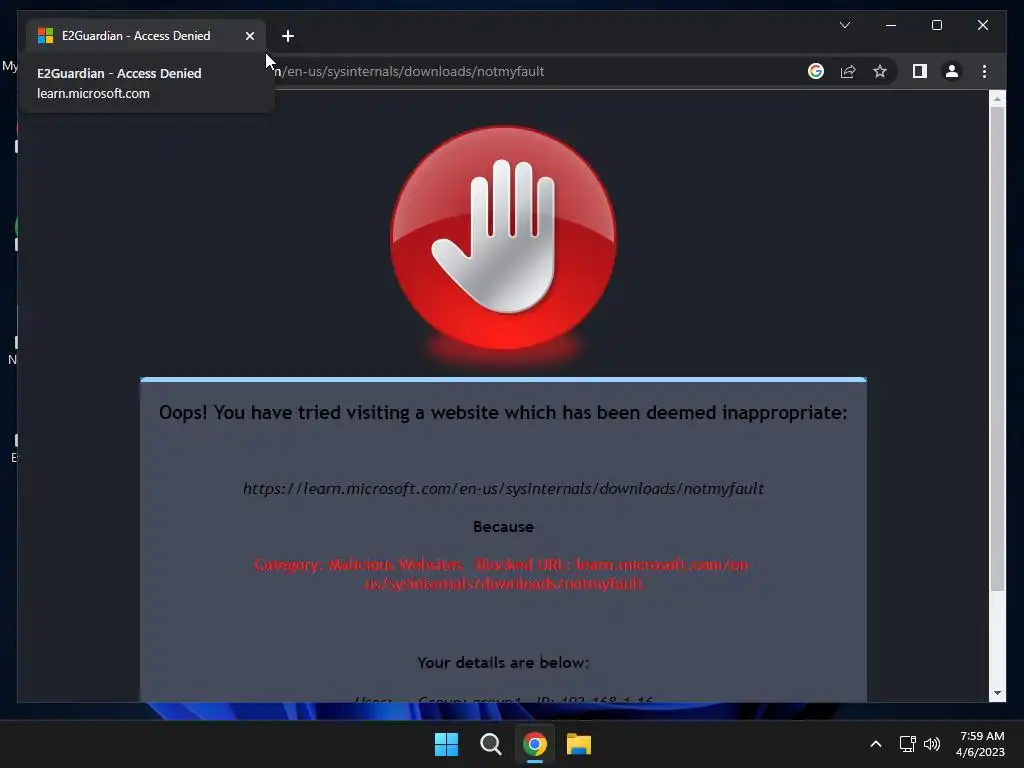Screen dimensions: 1024x768
Task: Open File Explorer from taskbar
Action: (x=579, y=744)
